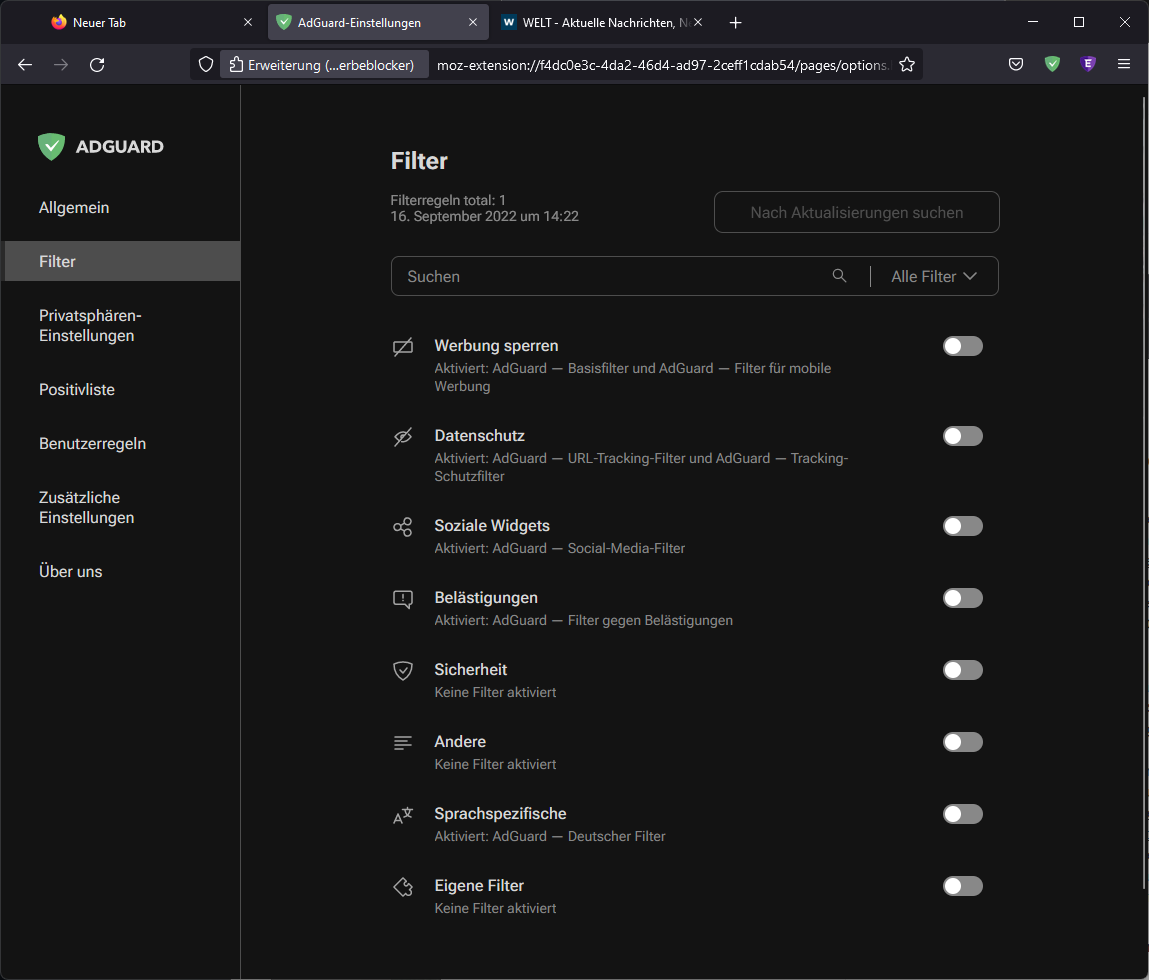This screenshot has width=1149, height=980.
Task: Click the Soziale Widgets share icon
Action: [x=403, y=526]
